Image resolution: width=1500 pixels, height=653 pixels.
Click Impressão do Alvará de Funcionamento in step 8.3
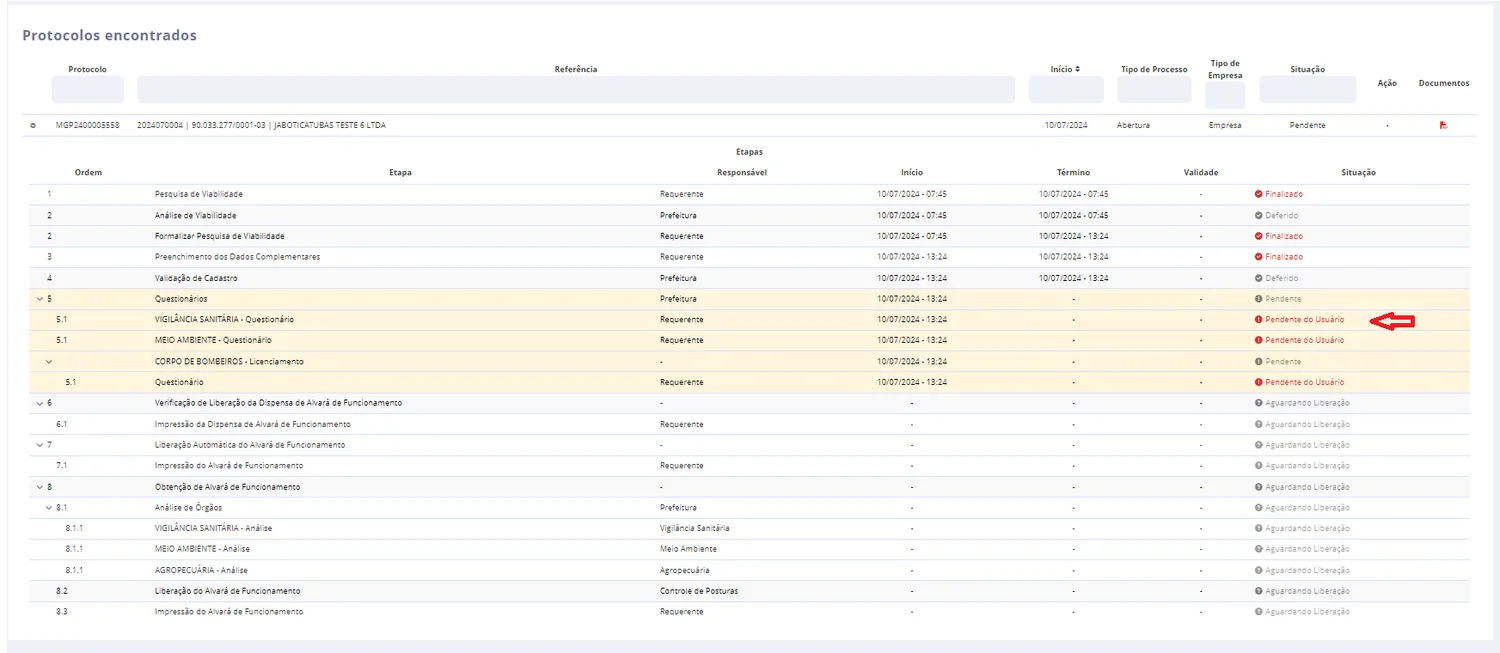pyautogui.click(x=229, y=611)
